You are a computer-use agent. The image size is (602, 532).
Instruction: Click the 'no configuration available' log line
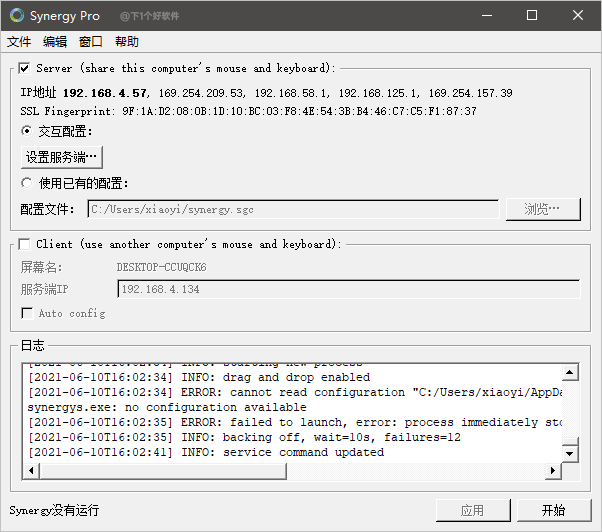(x=167, y=407)
